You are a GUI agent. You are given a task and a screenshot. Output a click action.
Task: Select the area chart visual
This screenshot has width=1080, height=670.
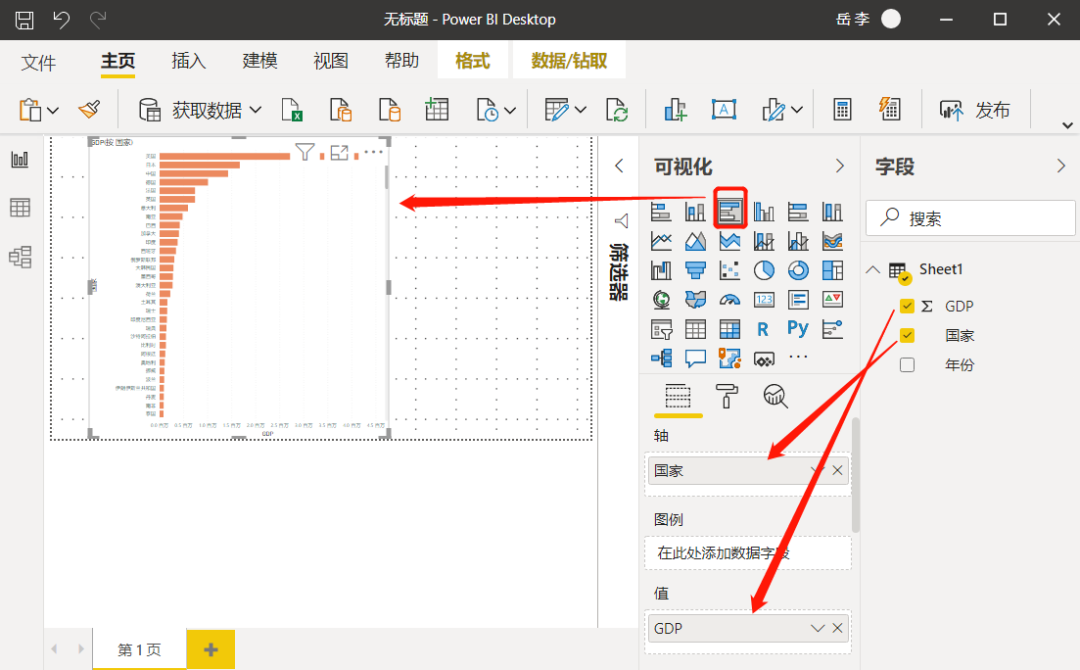tap(695, 241)
